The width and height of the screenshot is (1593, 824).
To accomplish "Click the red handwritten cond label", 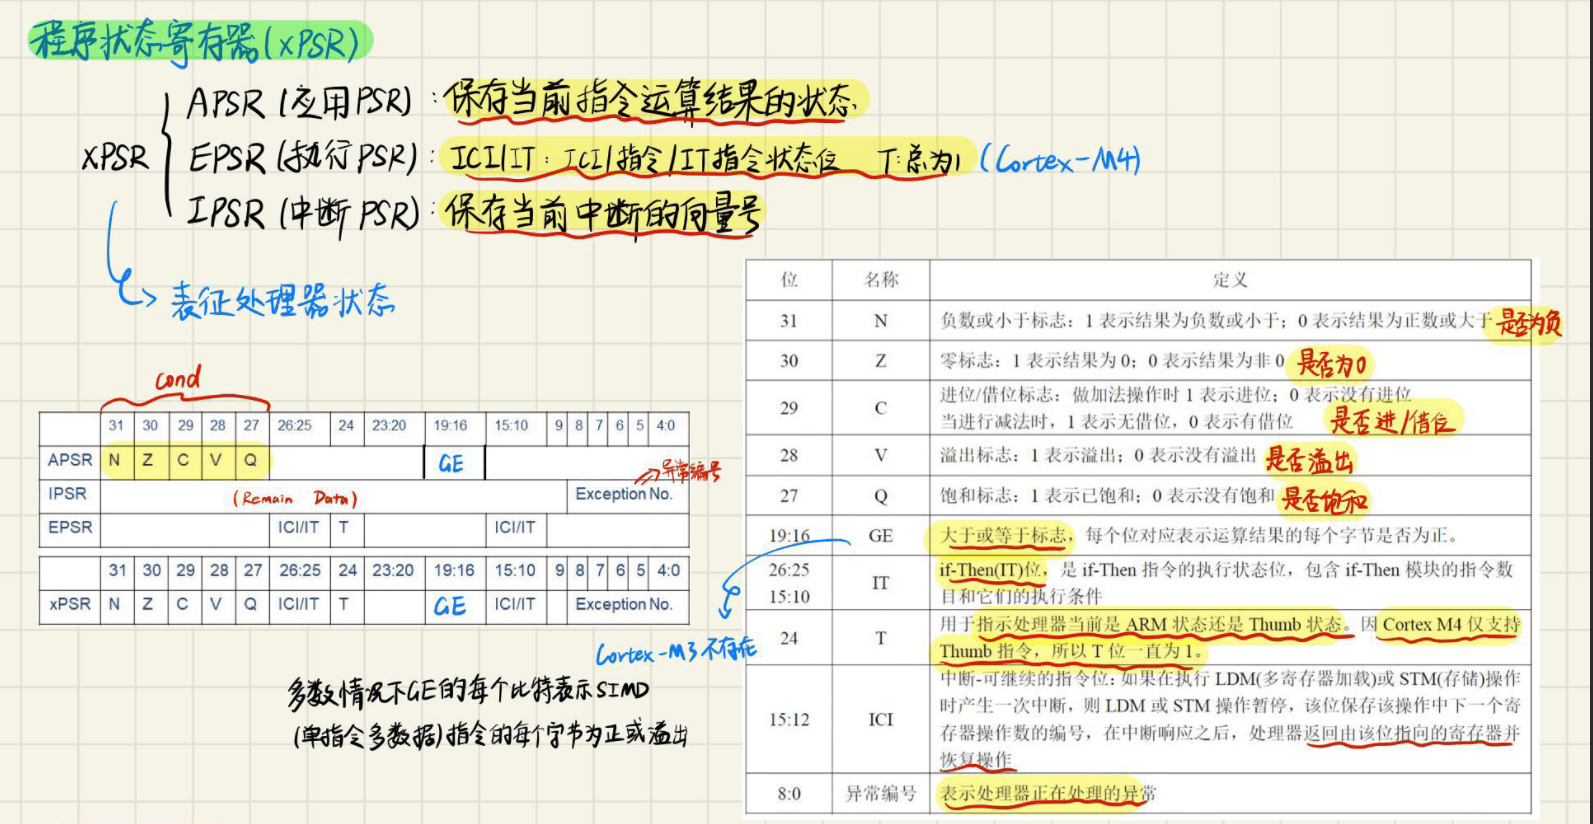I will click(178, 380).
